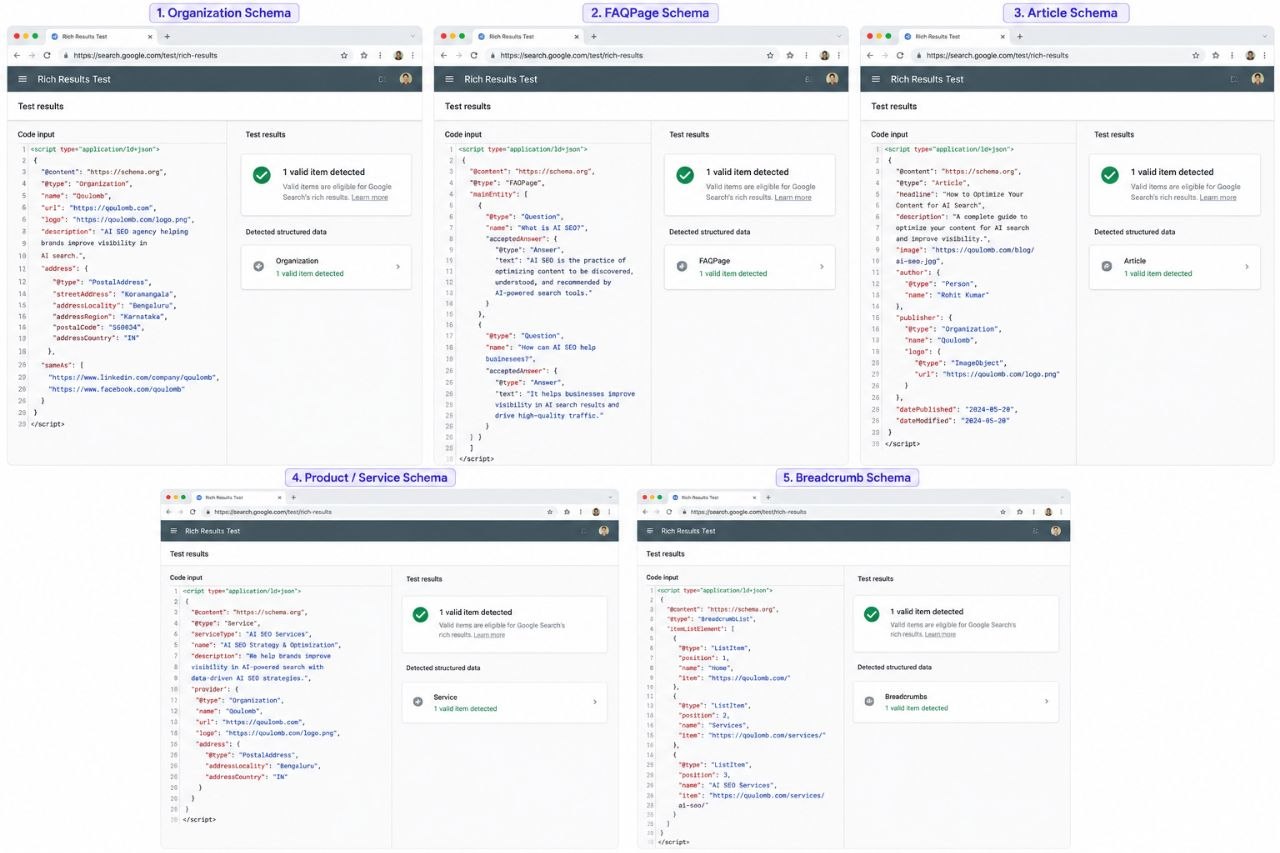
Task: Open hamburger menu in Organization Schema window
Action: click(23, 79)
